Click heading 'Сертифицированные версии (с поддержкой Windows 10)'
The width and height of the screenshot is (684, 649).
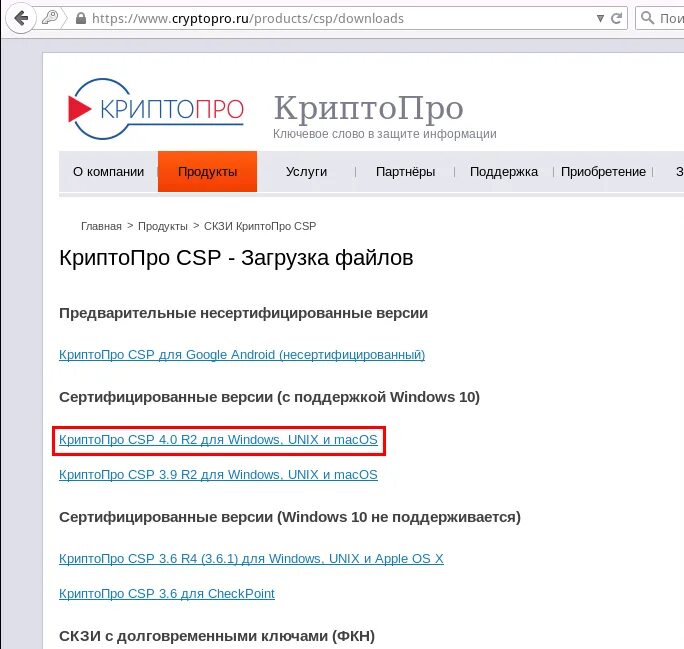(269, 397)
